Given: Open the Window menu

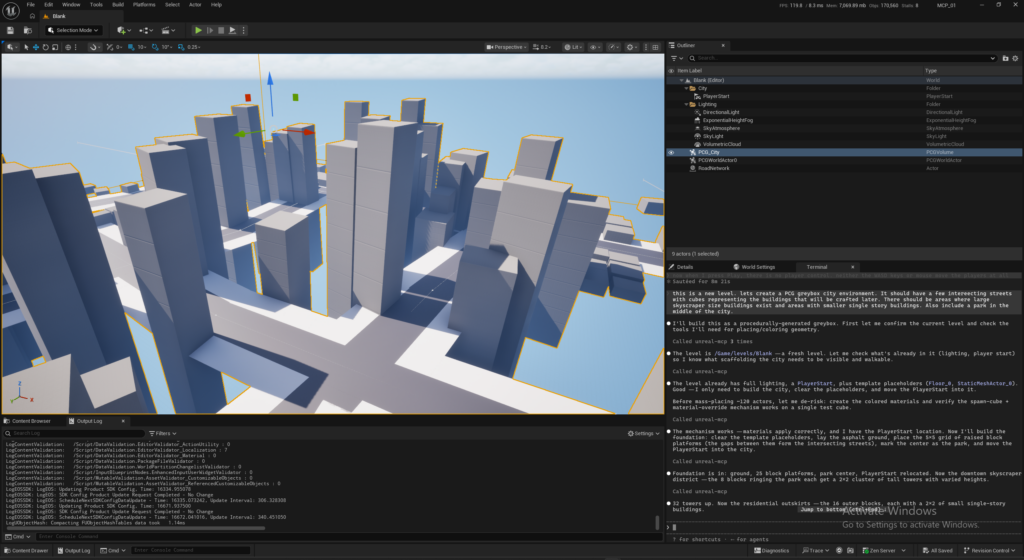Looking at the screenshot, I should point(71,5).
